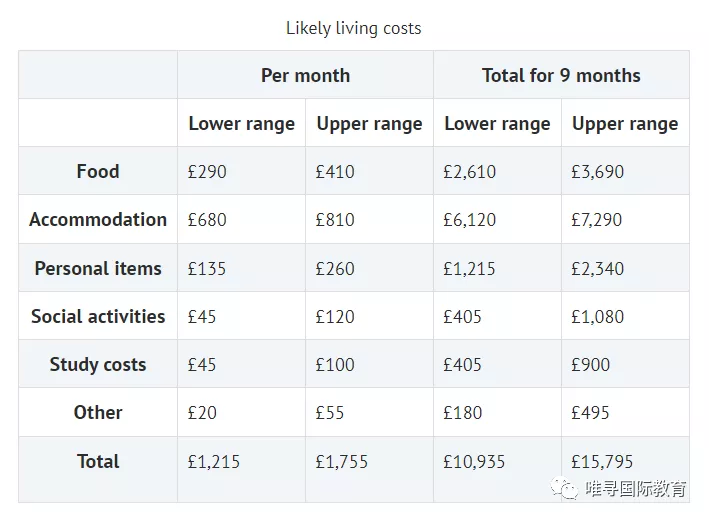This screenshot has width=709, height=520.
Task: Select the £15,795 grand total cell
Action: pos(603,462)
